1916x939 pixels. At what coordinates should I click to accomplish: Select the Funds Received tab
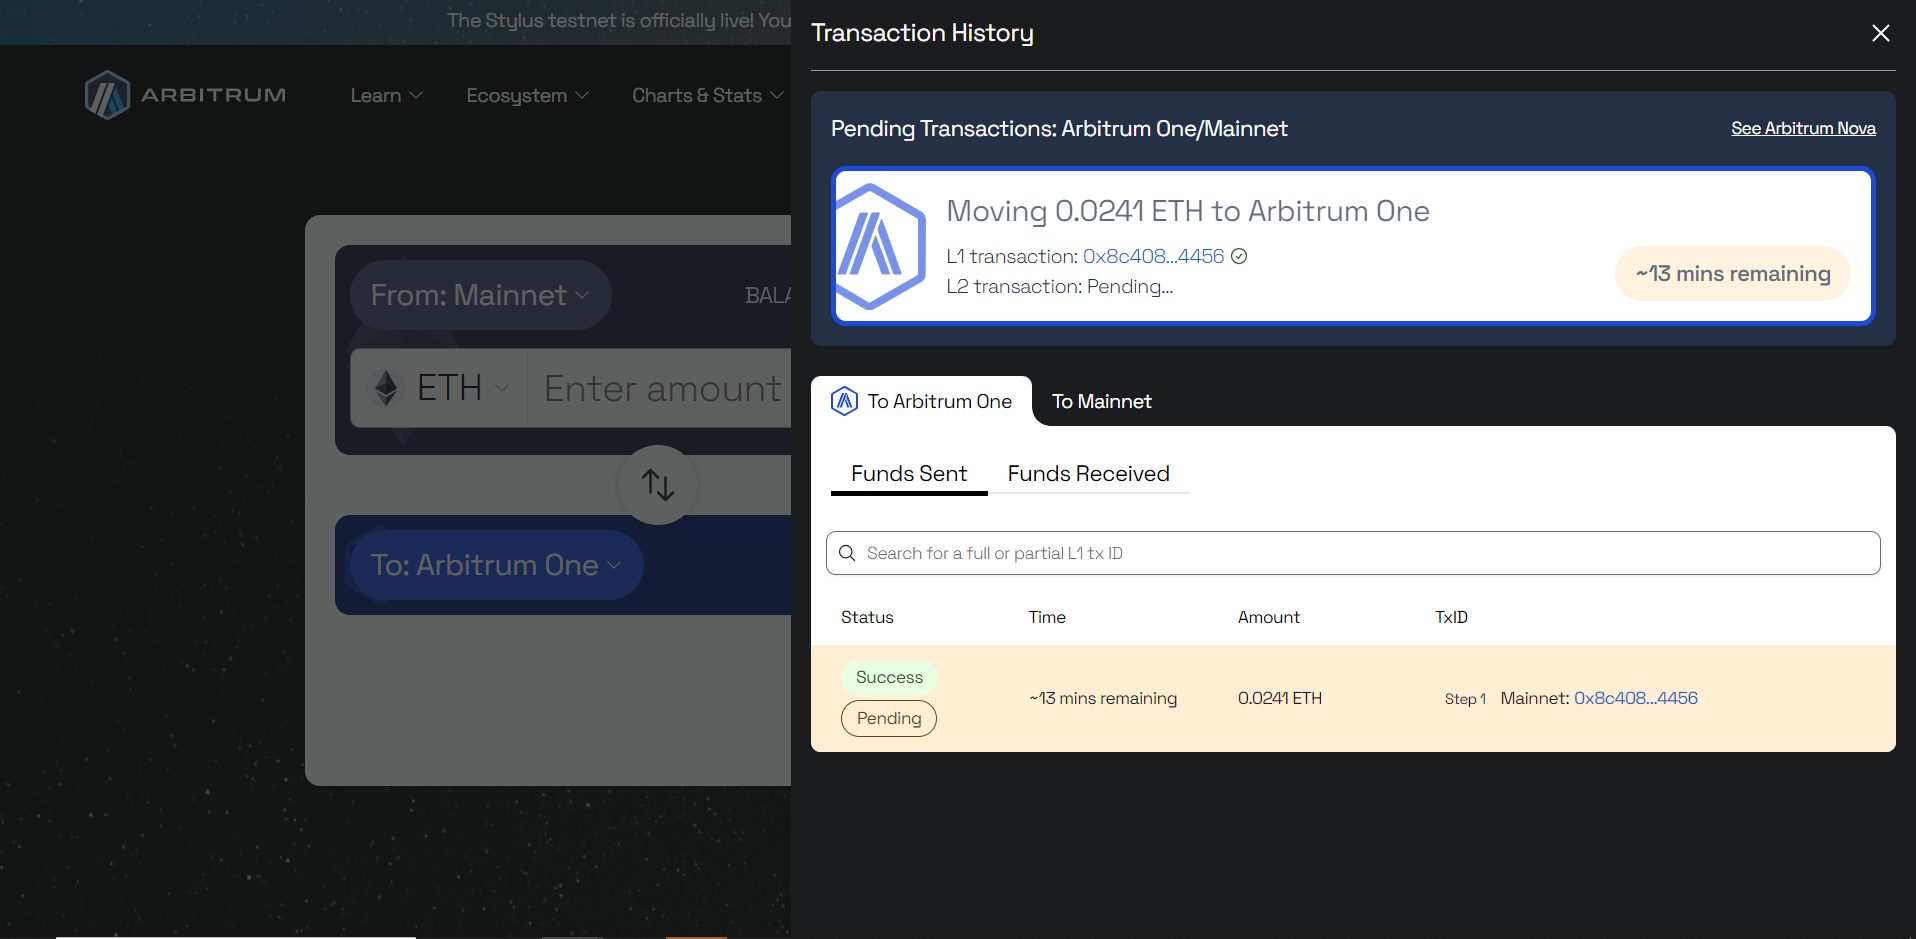[1088, 474]
